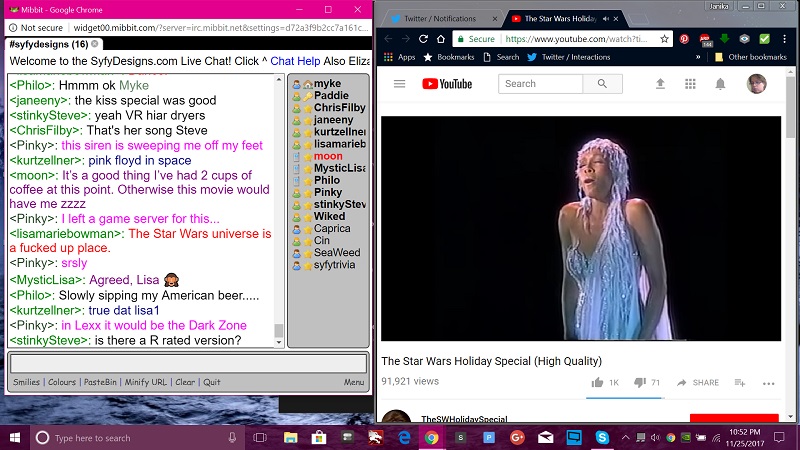This screenshot has height=450, width=800.
Task: Click Quit in Mibbit toolbar
Action: (x=212, y=382)
